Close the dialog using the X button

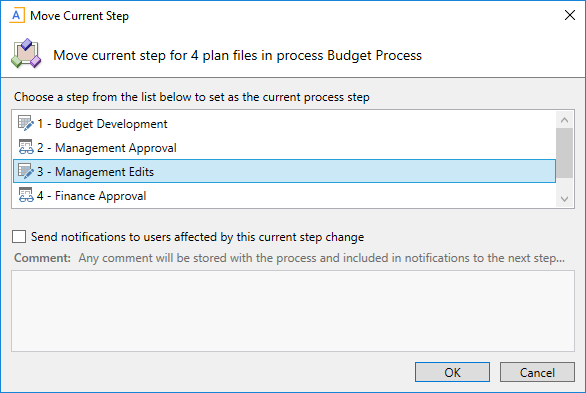pos(570,15)
